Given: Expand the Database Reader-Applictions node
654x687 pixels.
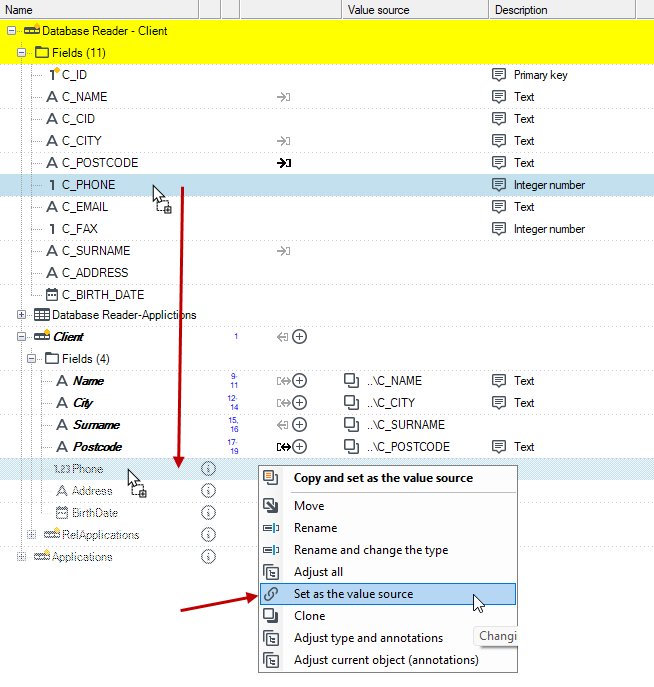Looking at the screenshot, I should pyautogui.click(x=21, y=315).
